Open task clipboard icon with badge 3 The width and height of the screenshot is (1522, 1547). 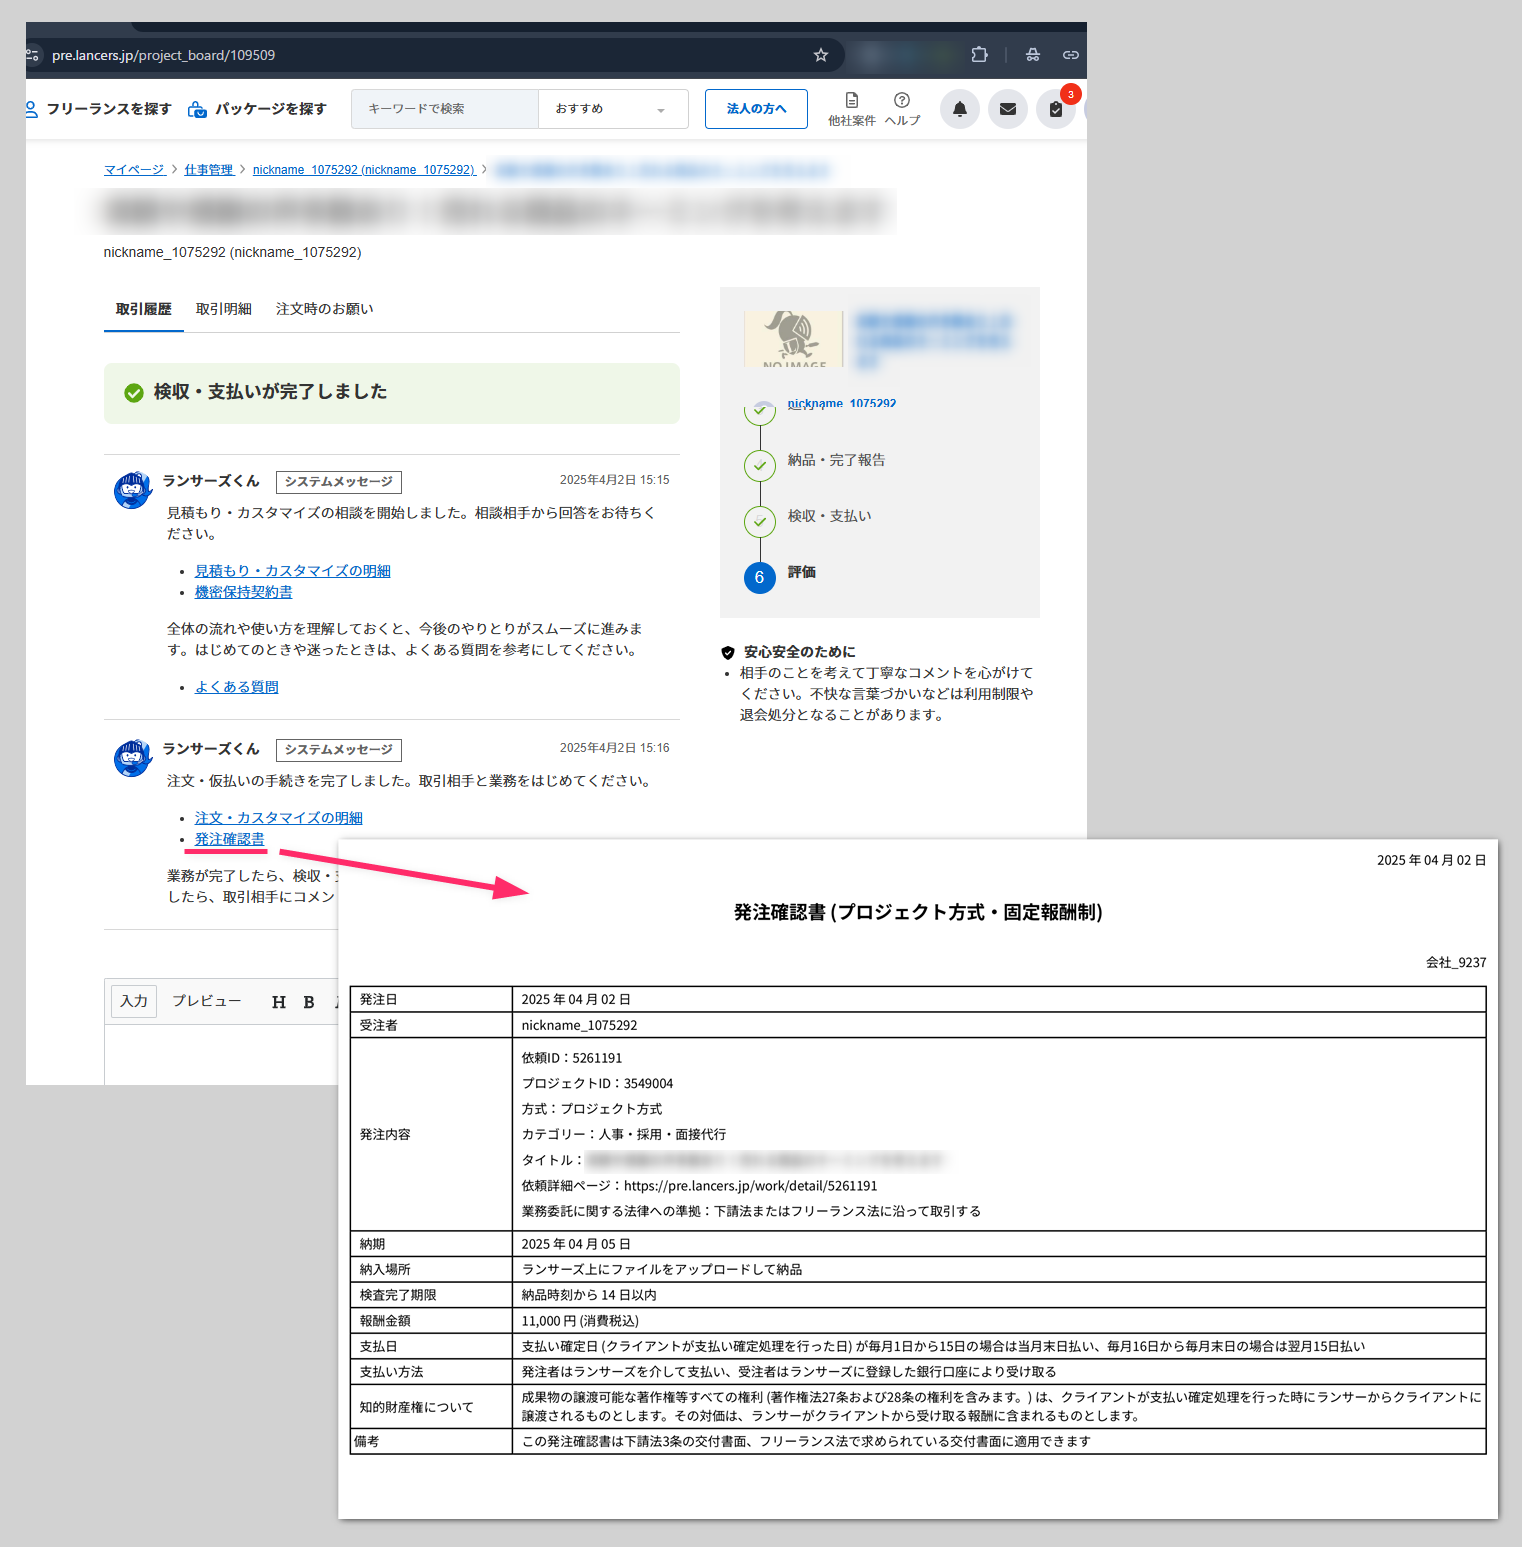1056,109
